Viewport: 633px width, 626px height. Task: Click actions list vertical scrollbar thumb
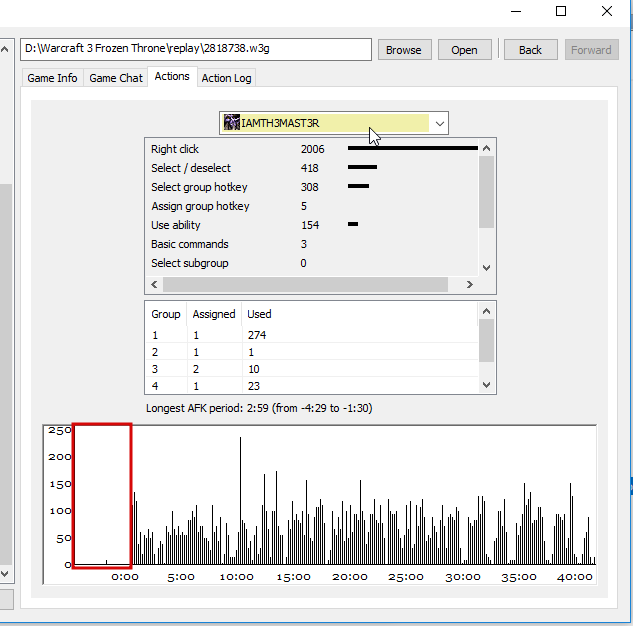tap(486, 192)
